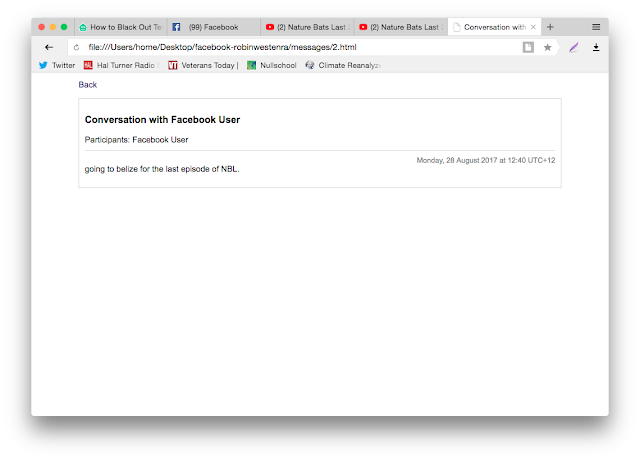
Task: Open the hamburger menu icon
Action: [596, 27]
